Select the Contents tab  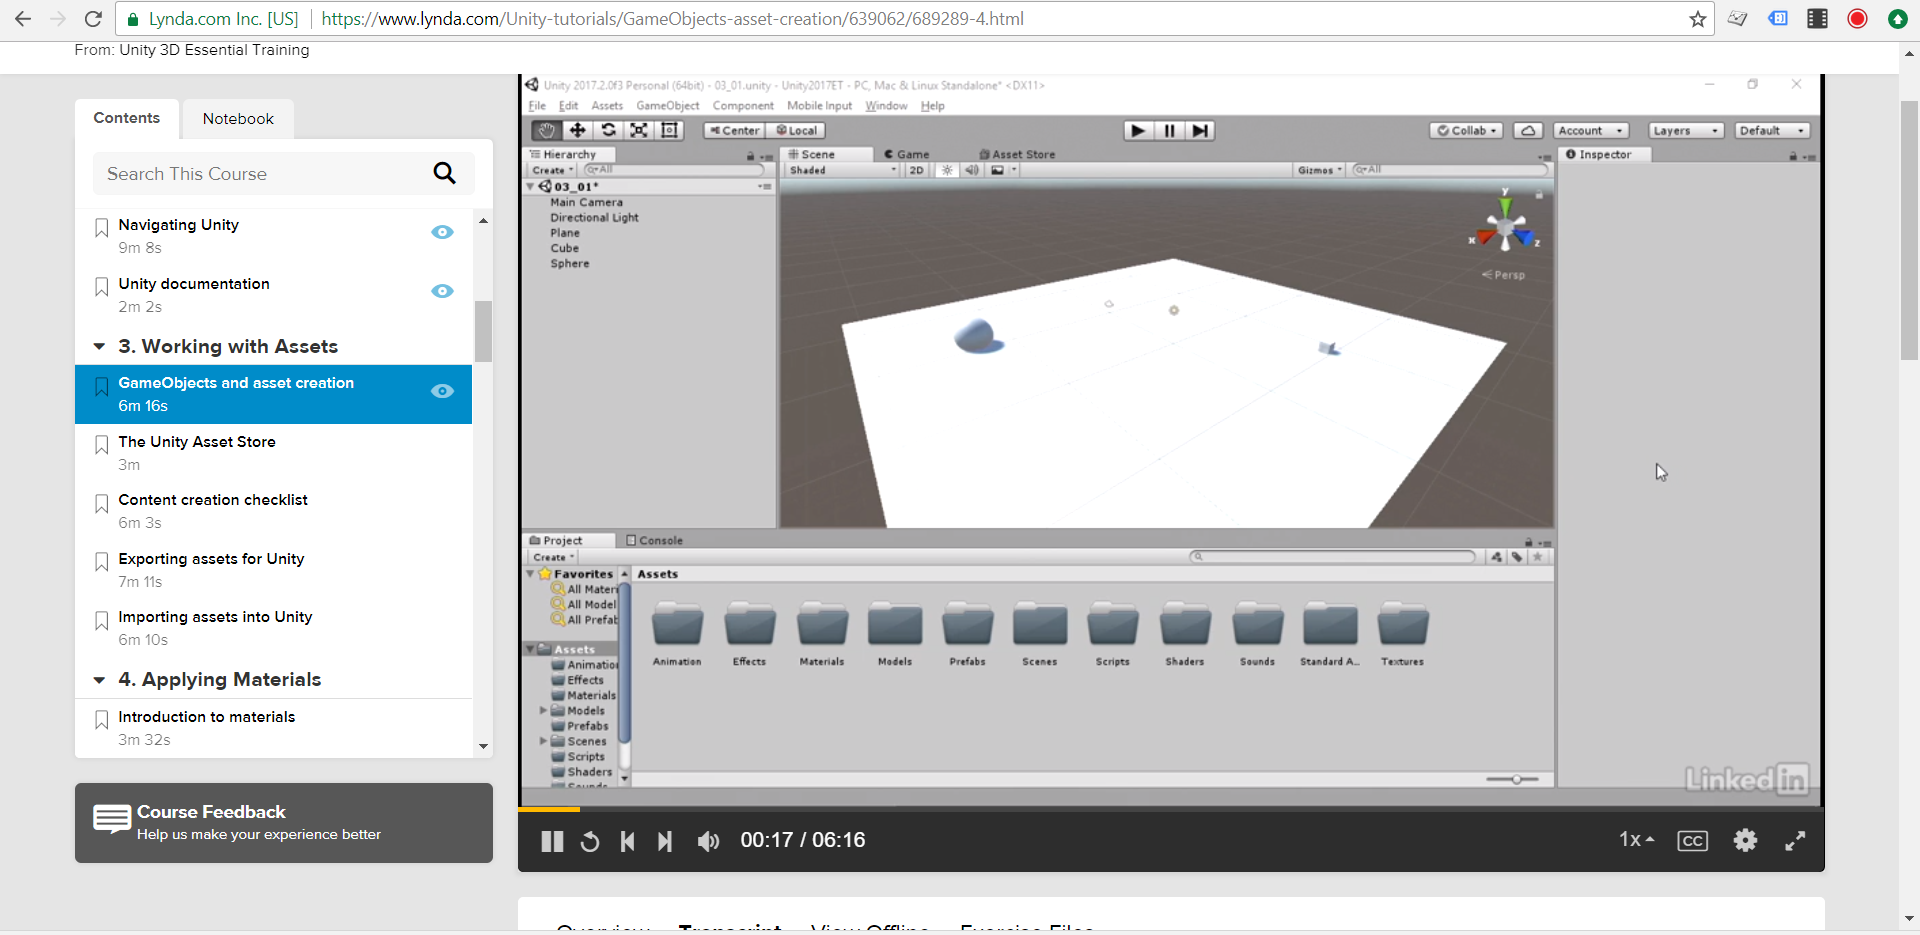tap(127, 118)
